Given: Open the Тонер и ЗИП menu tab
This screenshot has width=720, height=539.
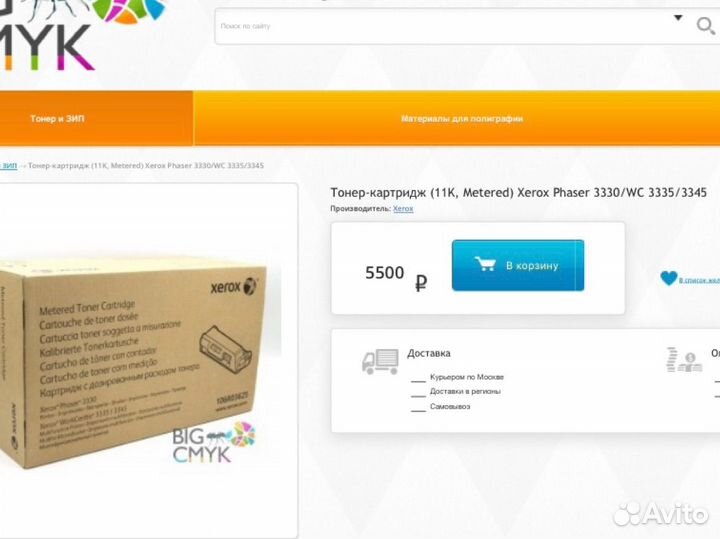Looking at the screenshot, I should coord(57,118).
